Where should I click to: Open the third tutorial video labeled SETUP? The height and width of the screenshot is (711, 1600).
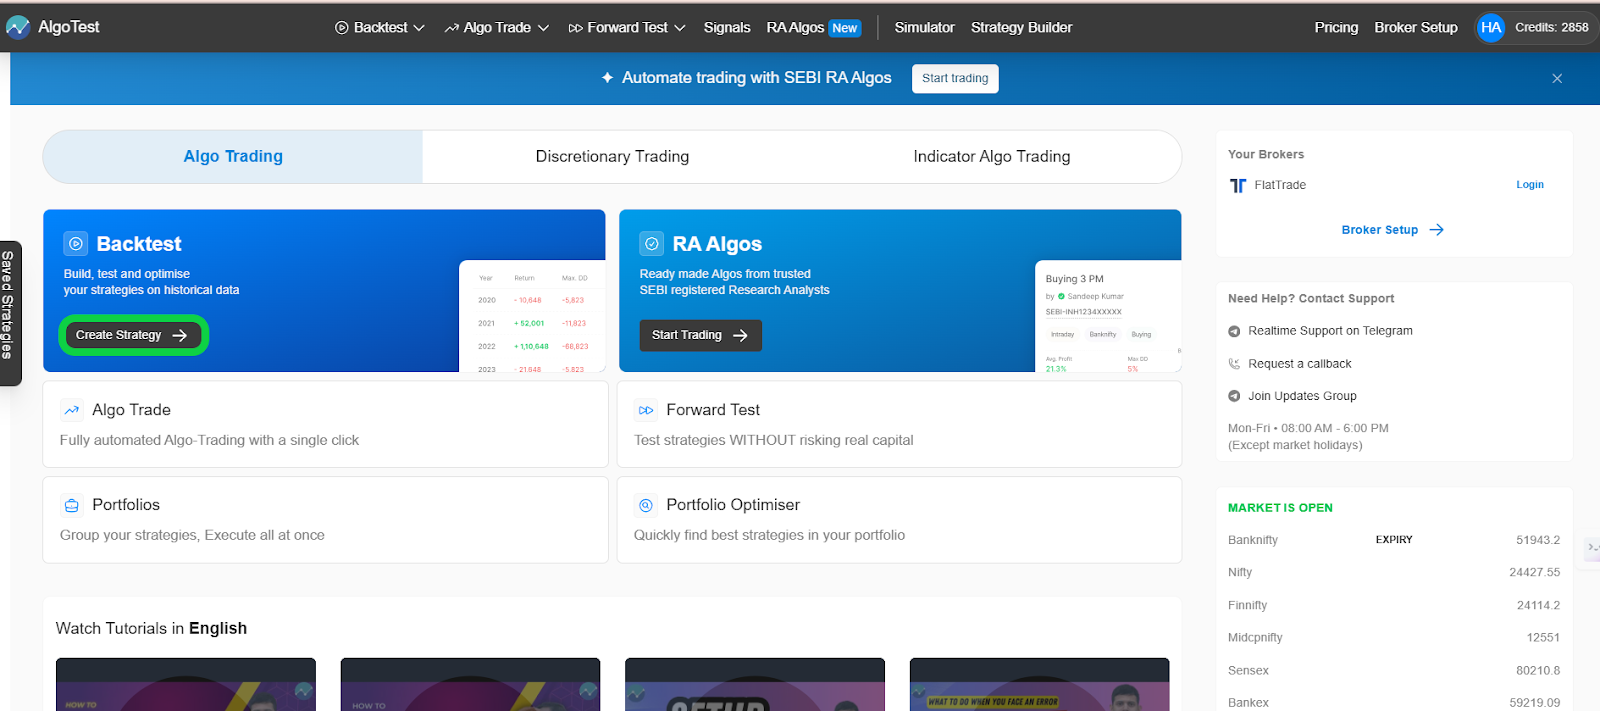tap(755, 684)
